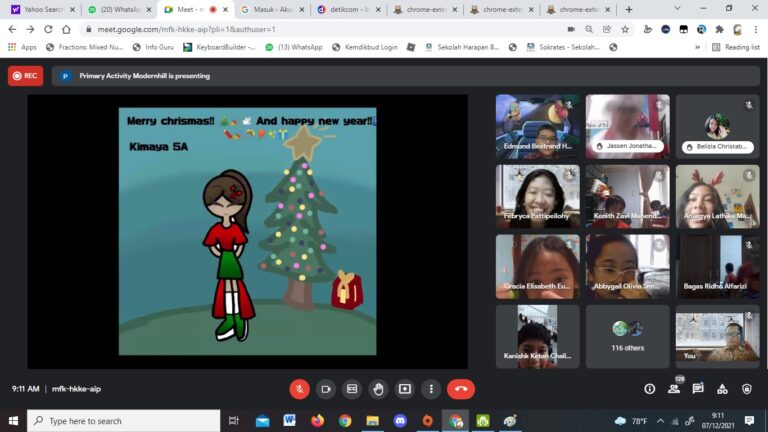The image size is (768, 432).
Task: Raise hand in the meeting
Action: click(x=378, y=389)
